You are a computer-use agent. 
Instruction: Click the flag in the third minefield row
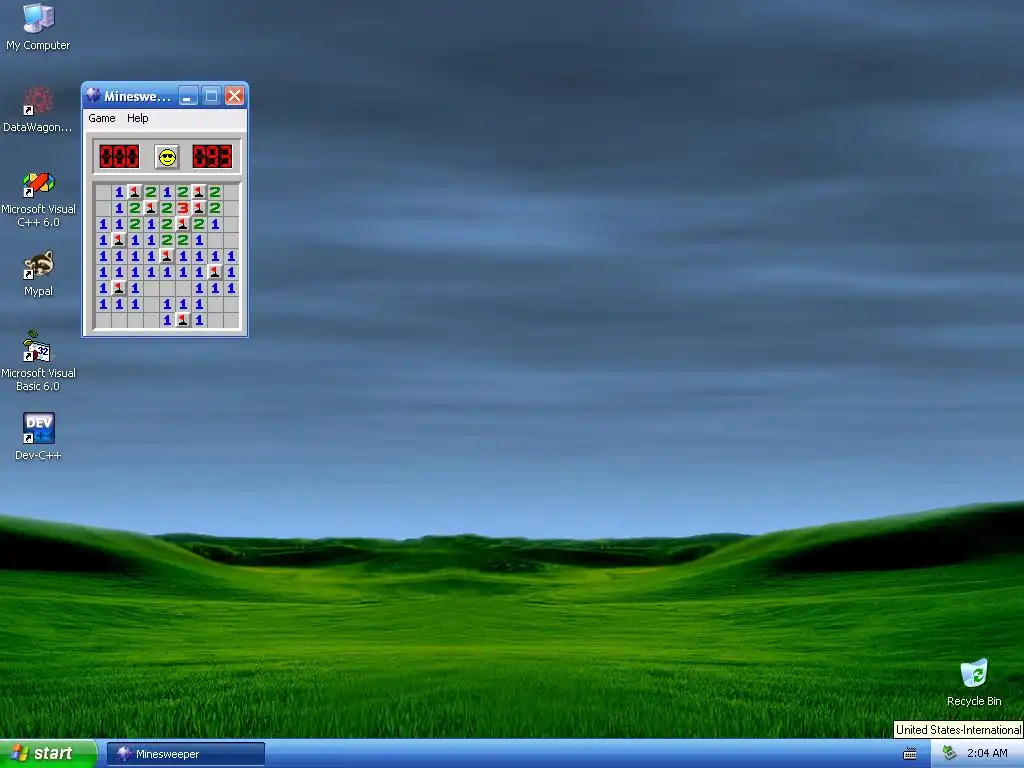(x=183, y=224)
